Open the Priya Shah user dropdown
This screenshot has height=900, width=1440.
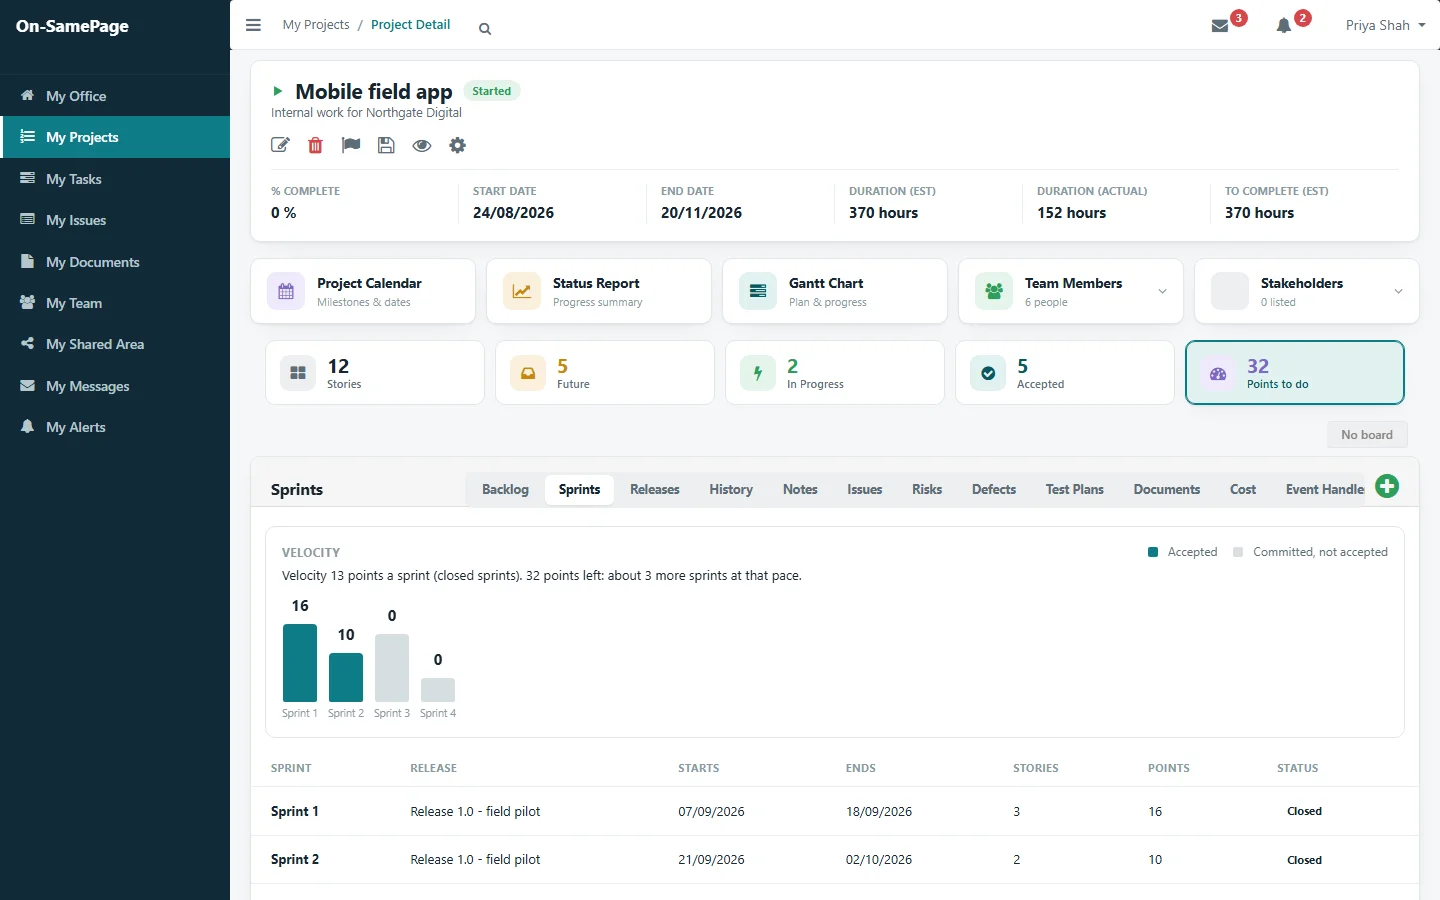(1385, 25)
